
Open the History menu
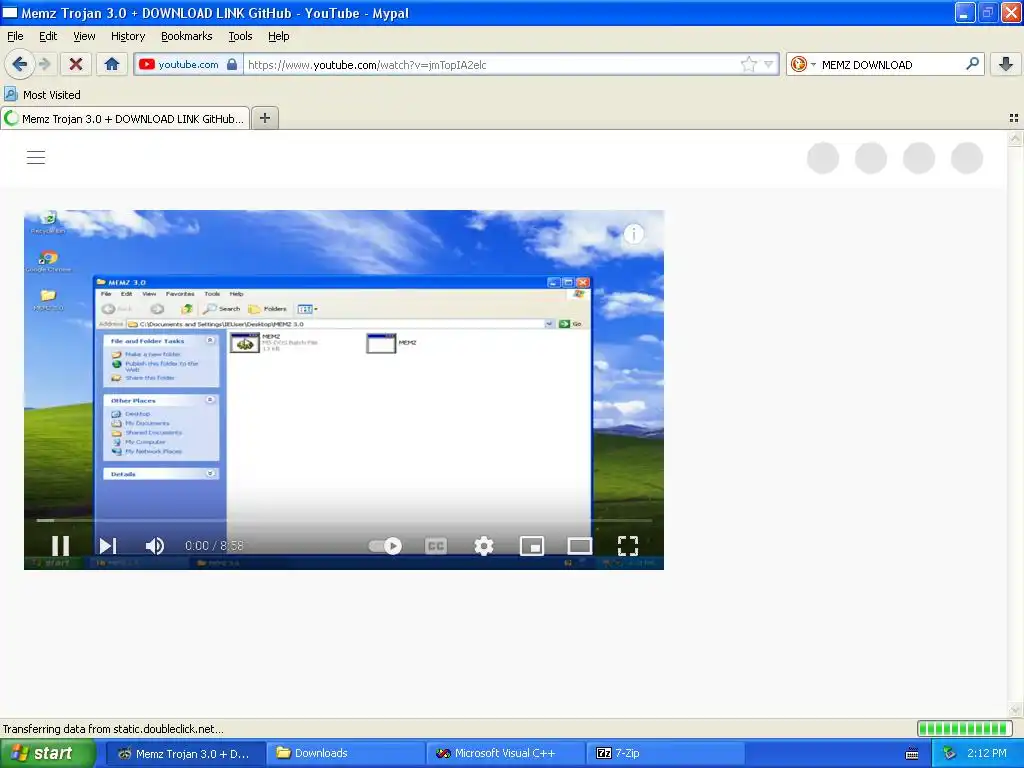pos(127,36)
